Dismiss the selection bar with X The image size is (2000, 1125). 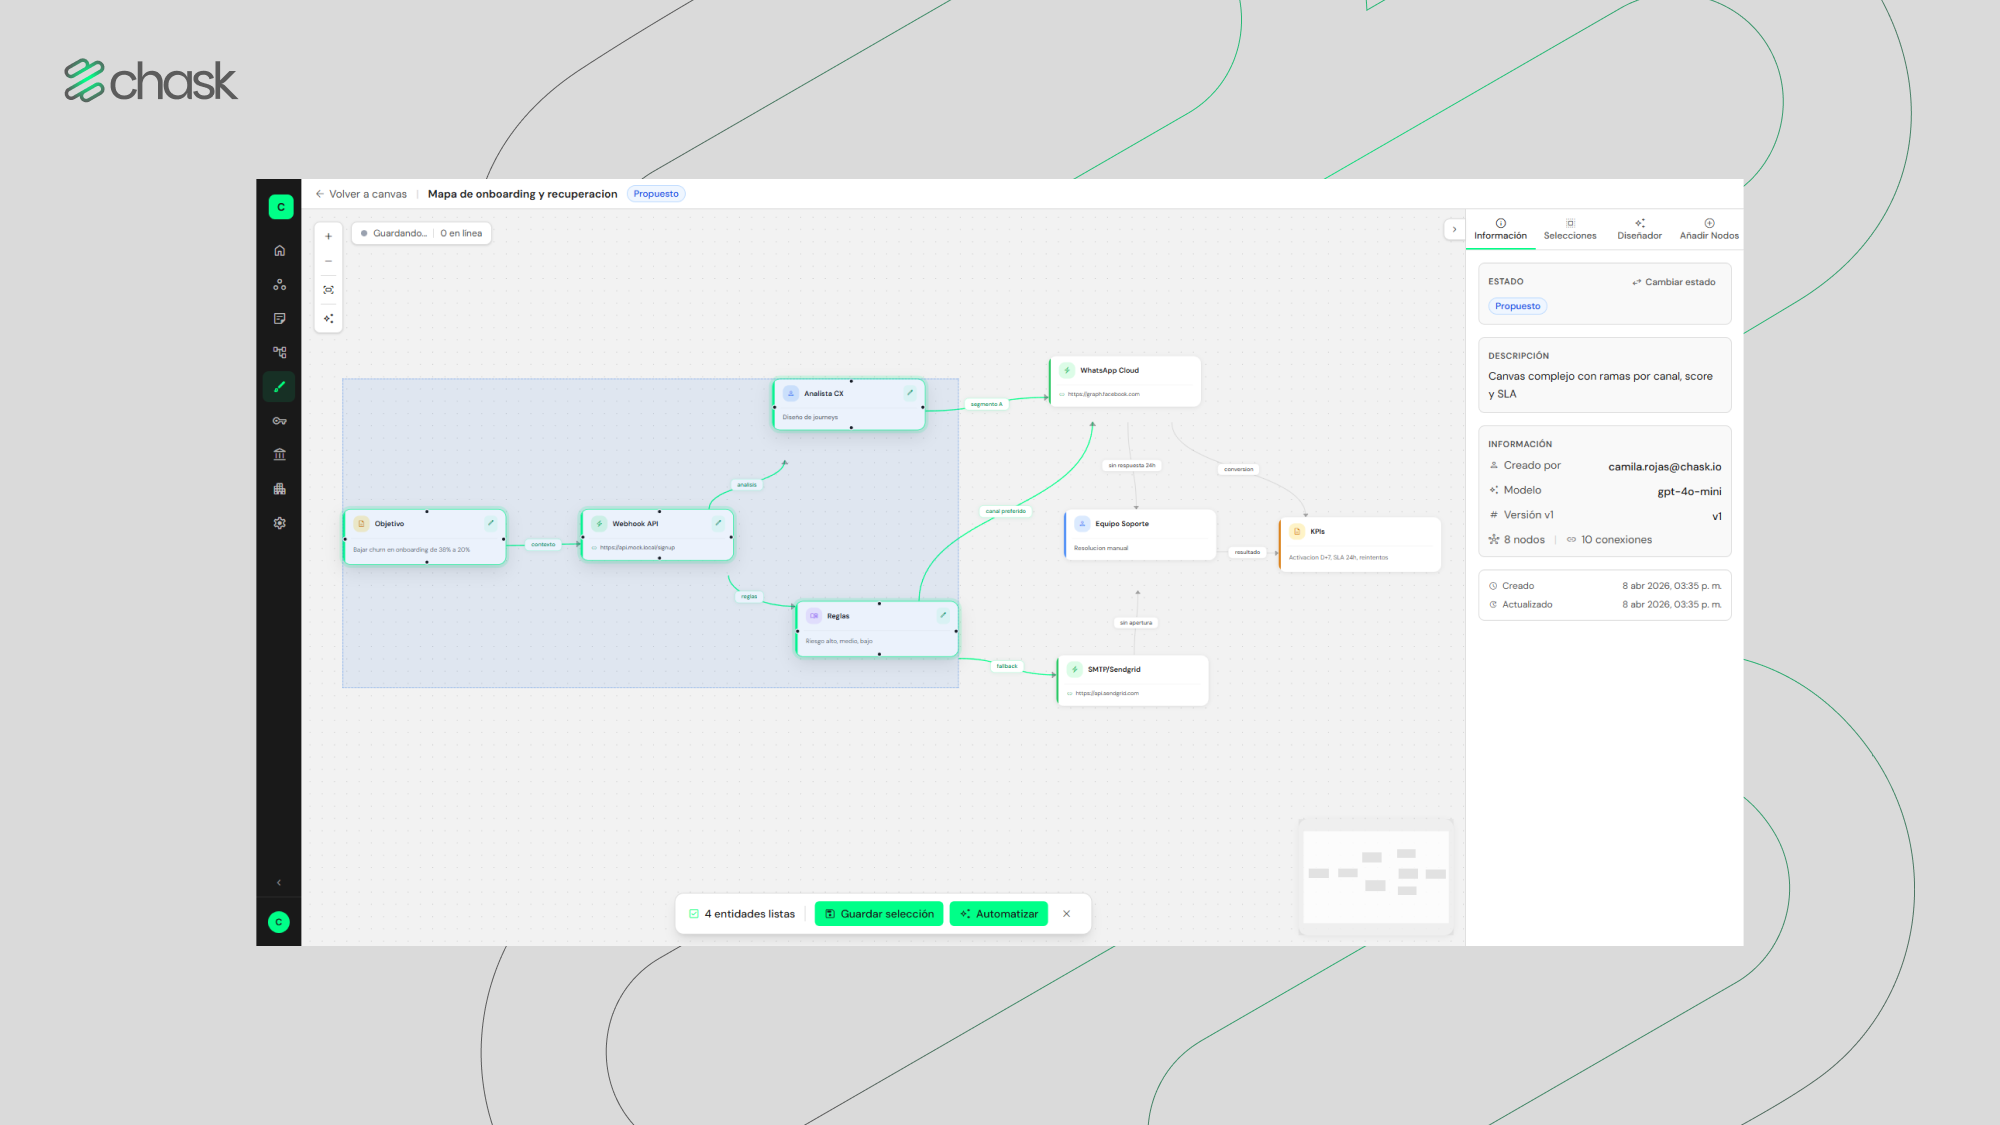[x=1067, y=914]
